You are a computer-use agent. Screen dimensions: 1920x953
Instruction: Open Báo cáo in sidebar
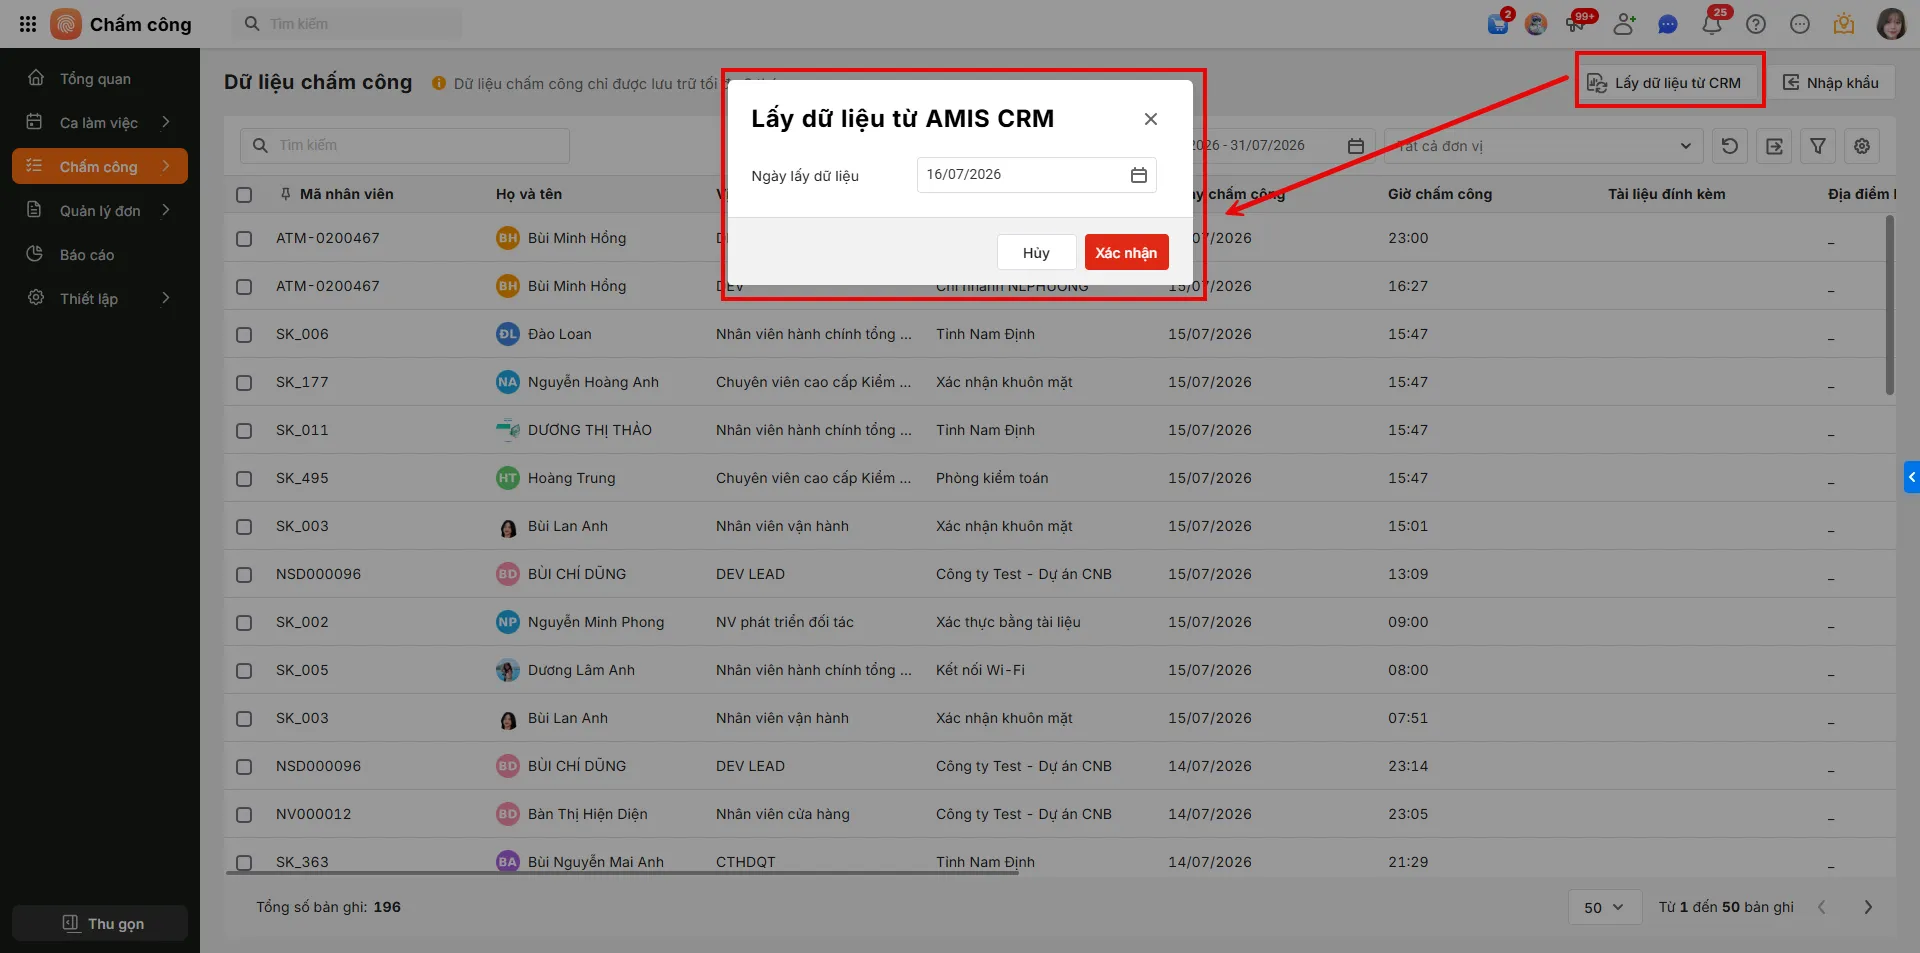pyautogui.click(x=100, y=254)
